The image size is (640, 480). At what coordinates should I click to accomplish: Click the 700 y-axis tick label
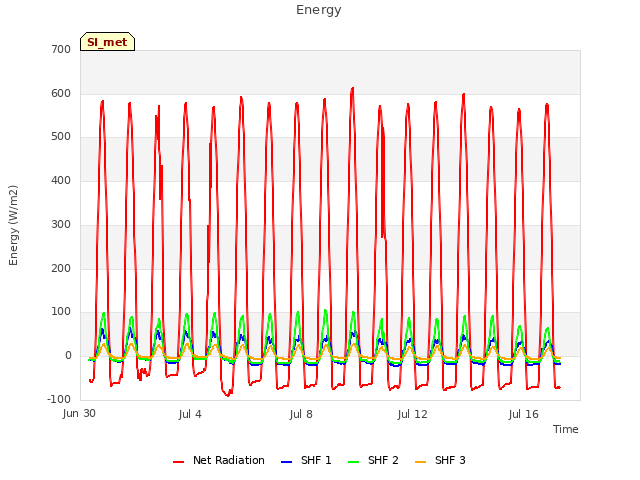click(61, 49)
